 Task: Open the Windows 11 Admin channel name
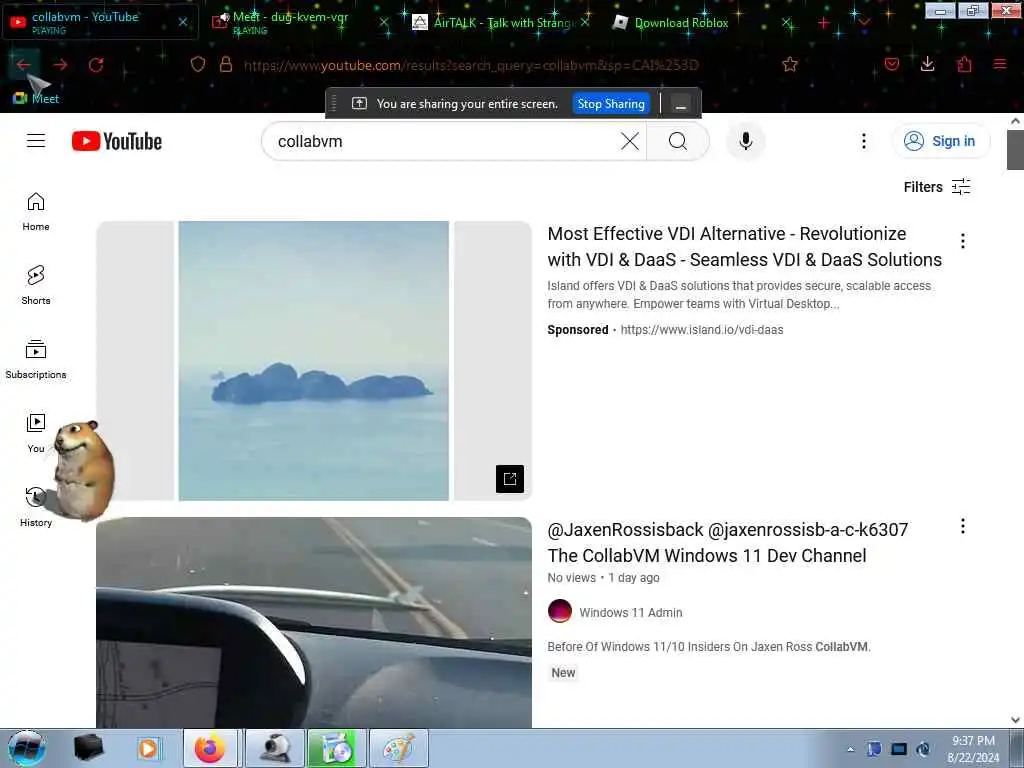[x=631, y=613]
